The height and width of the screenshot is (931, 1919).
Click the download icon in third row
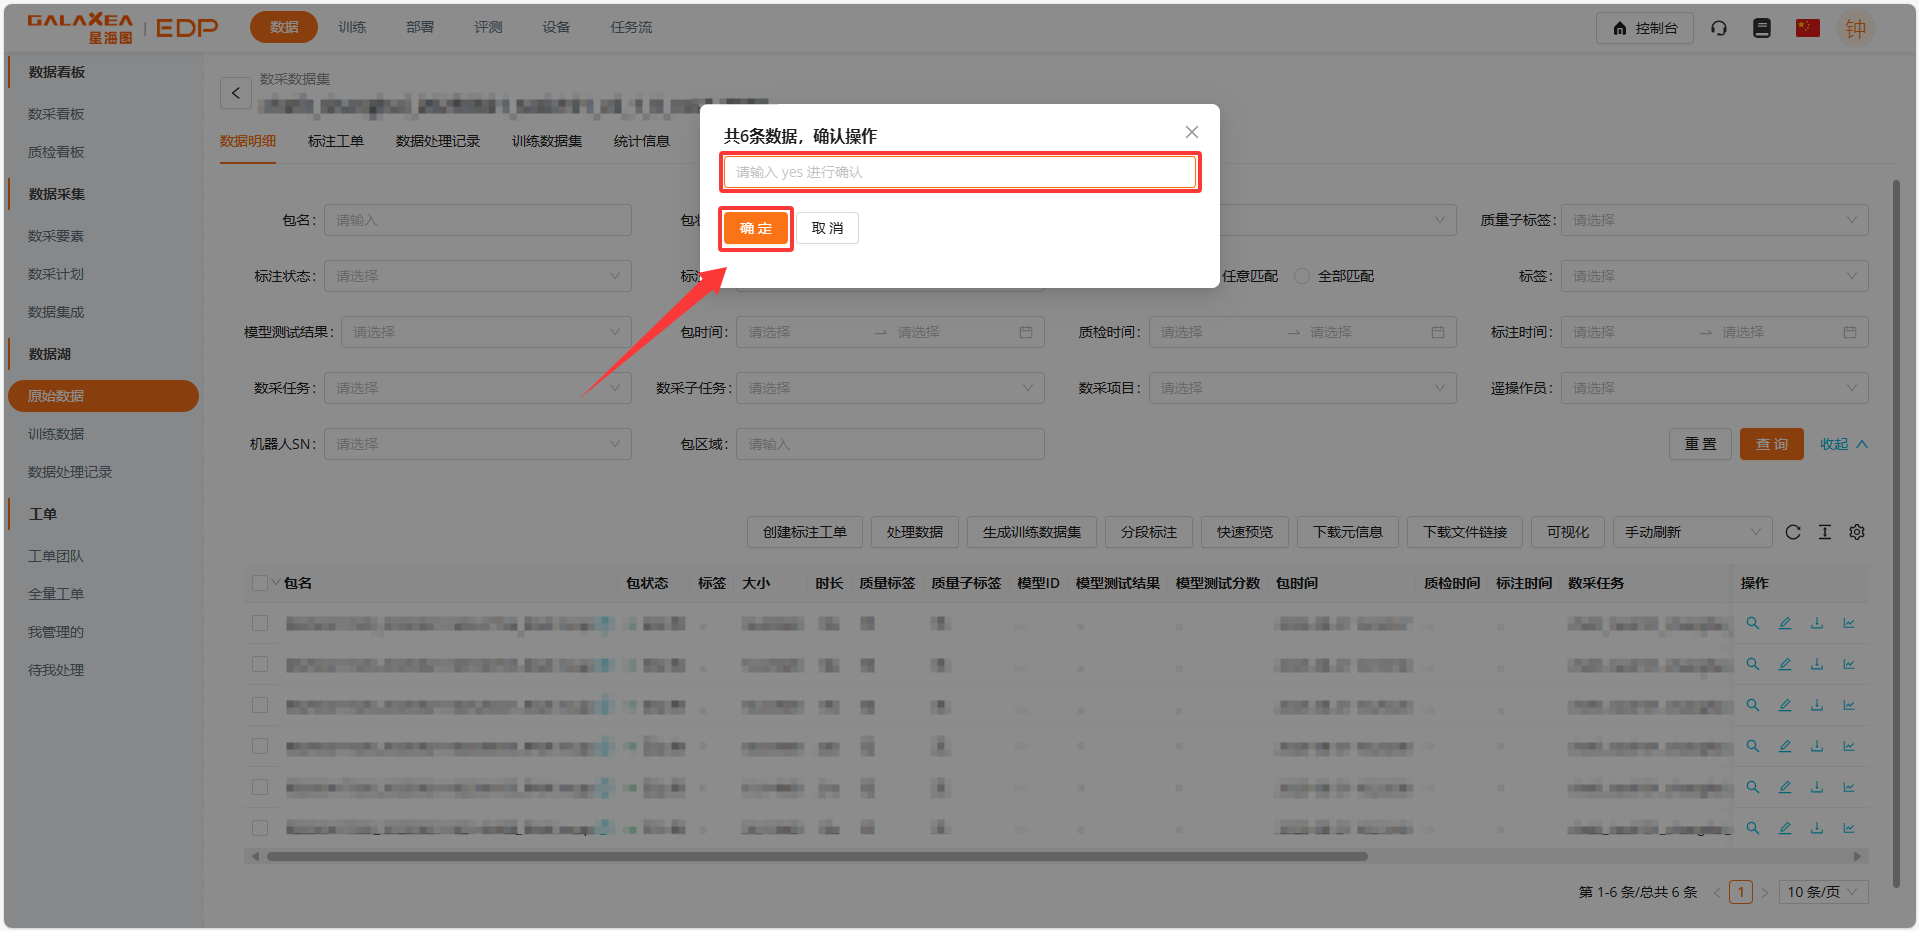click(x=1816, y=705)
